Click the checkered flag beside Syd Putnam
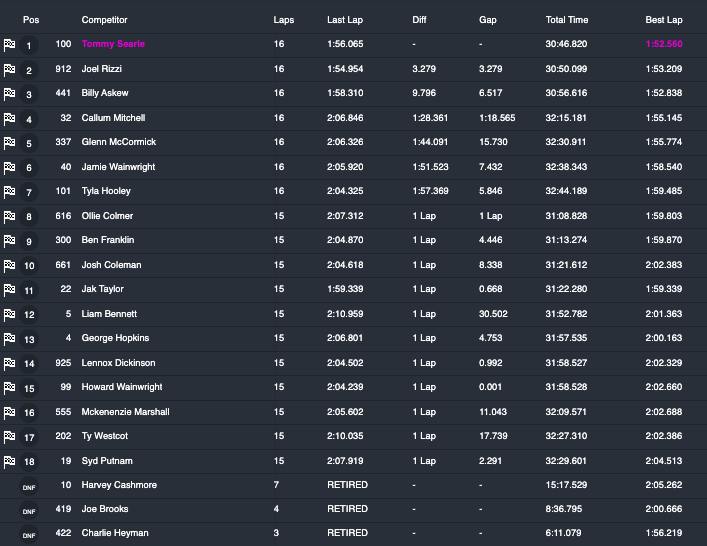The image size is (707, 546). click(9, 461)
